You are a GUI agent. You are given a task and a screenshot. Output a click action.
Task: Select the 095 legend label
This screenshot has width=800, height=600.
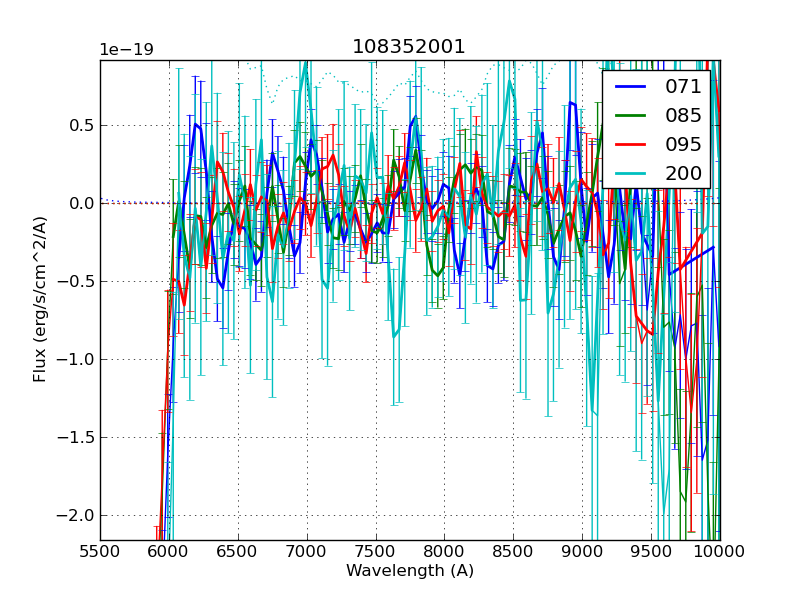[683, 144]
